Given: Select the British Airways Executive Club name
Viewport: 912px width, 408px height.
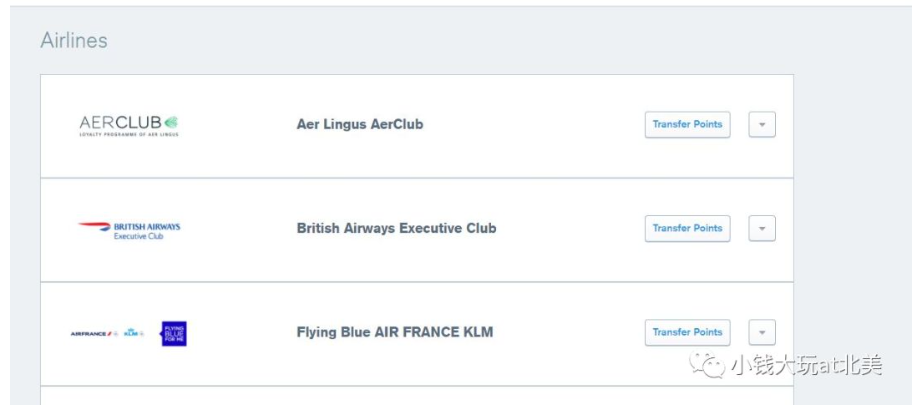Looking at the screenshot, I should (396, 228).
